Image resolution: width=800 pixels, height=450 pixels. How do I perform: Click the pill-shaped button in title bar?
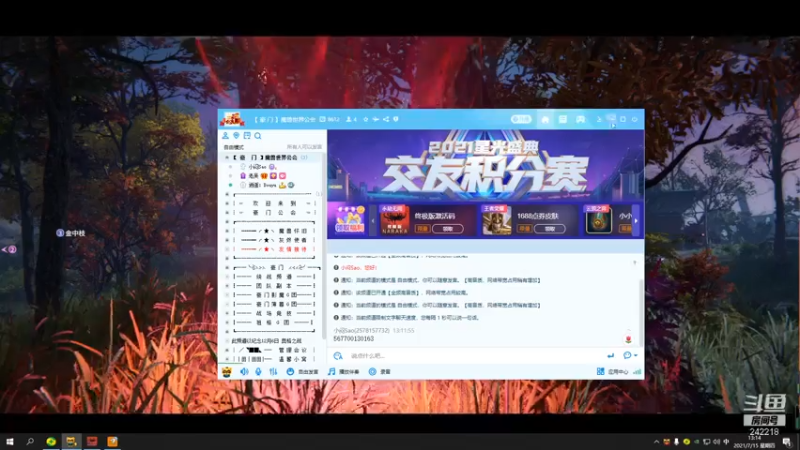tap(521, 119)
